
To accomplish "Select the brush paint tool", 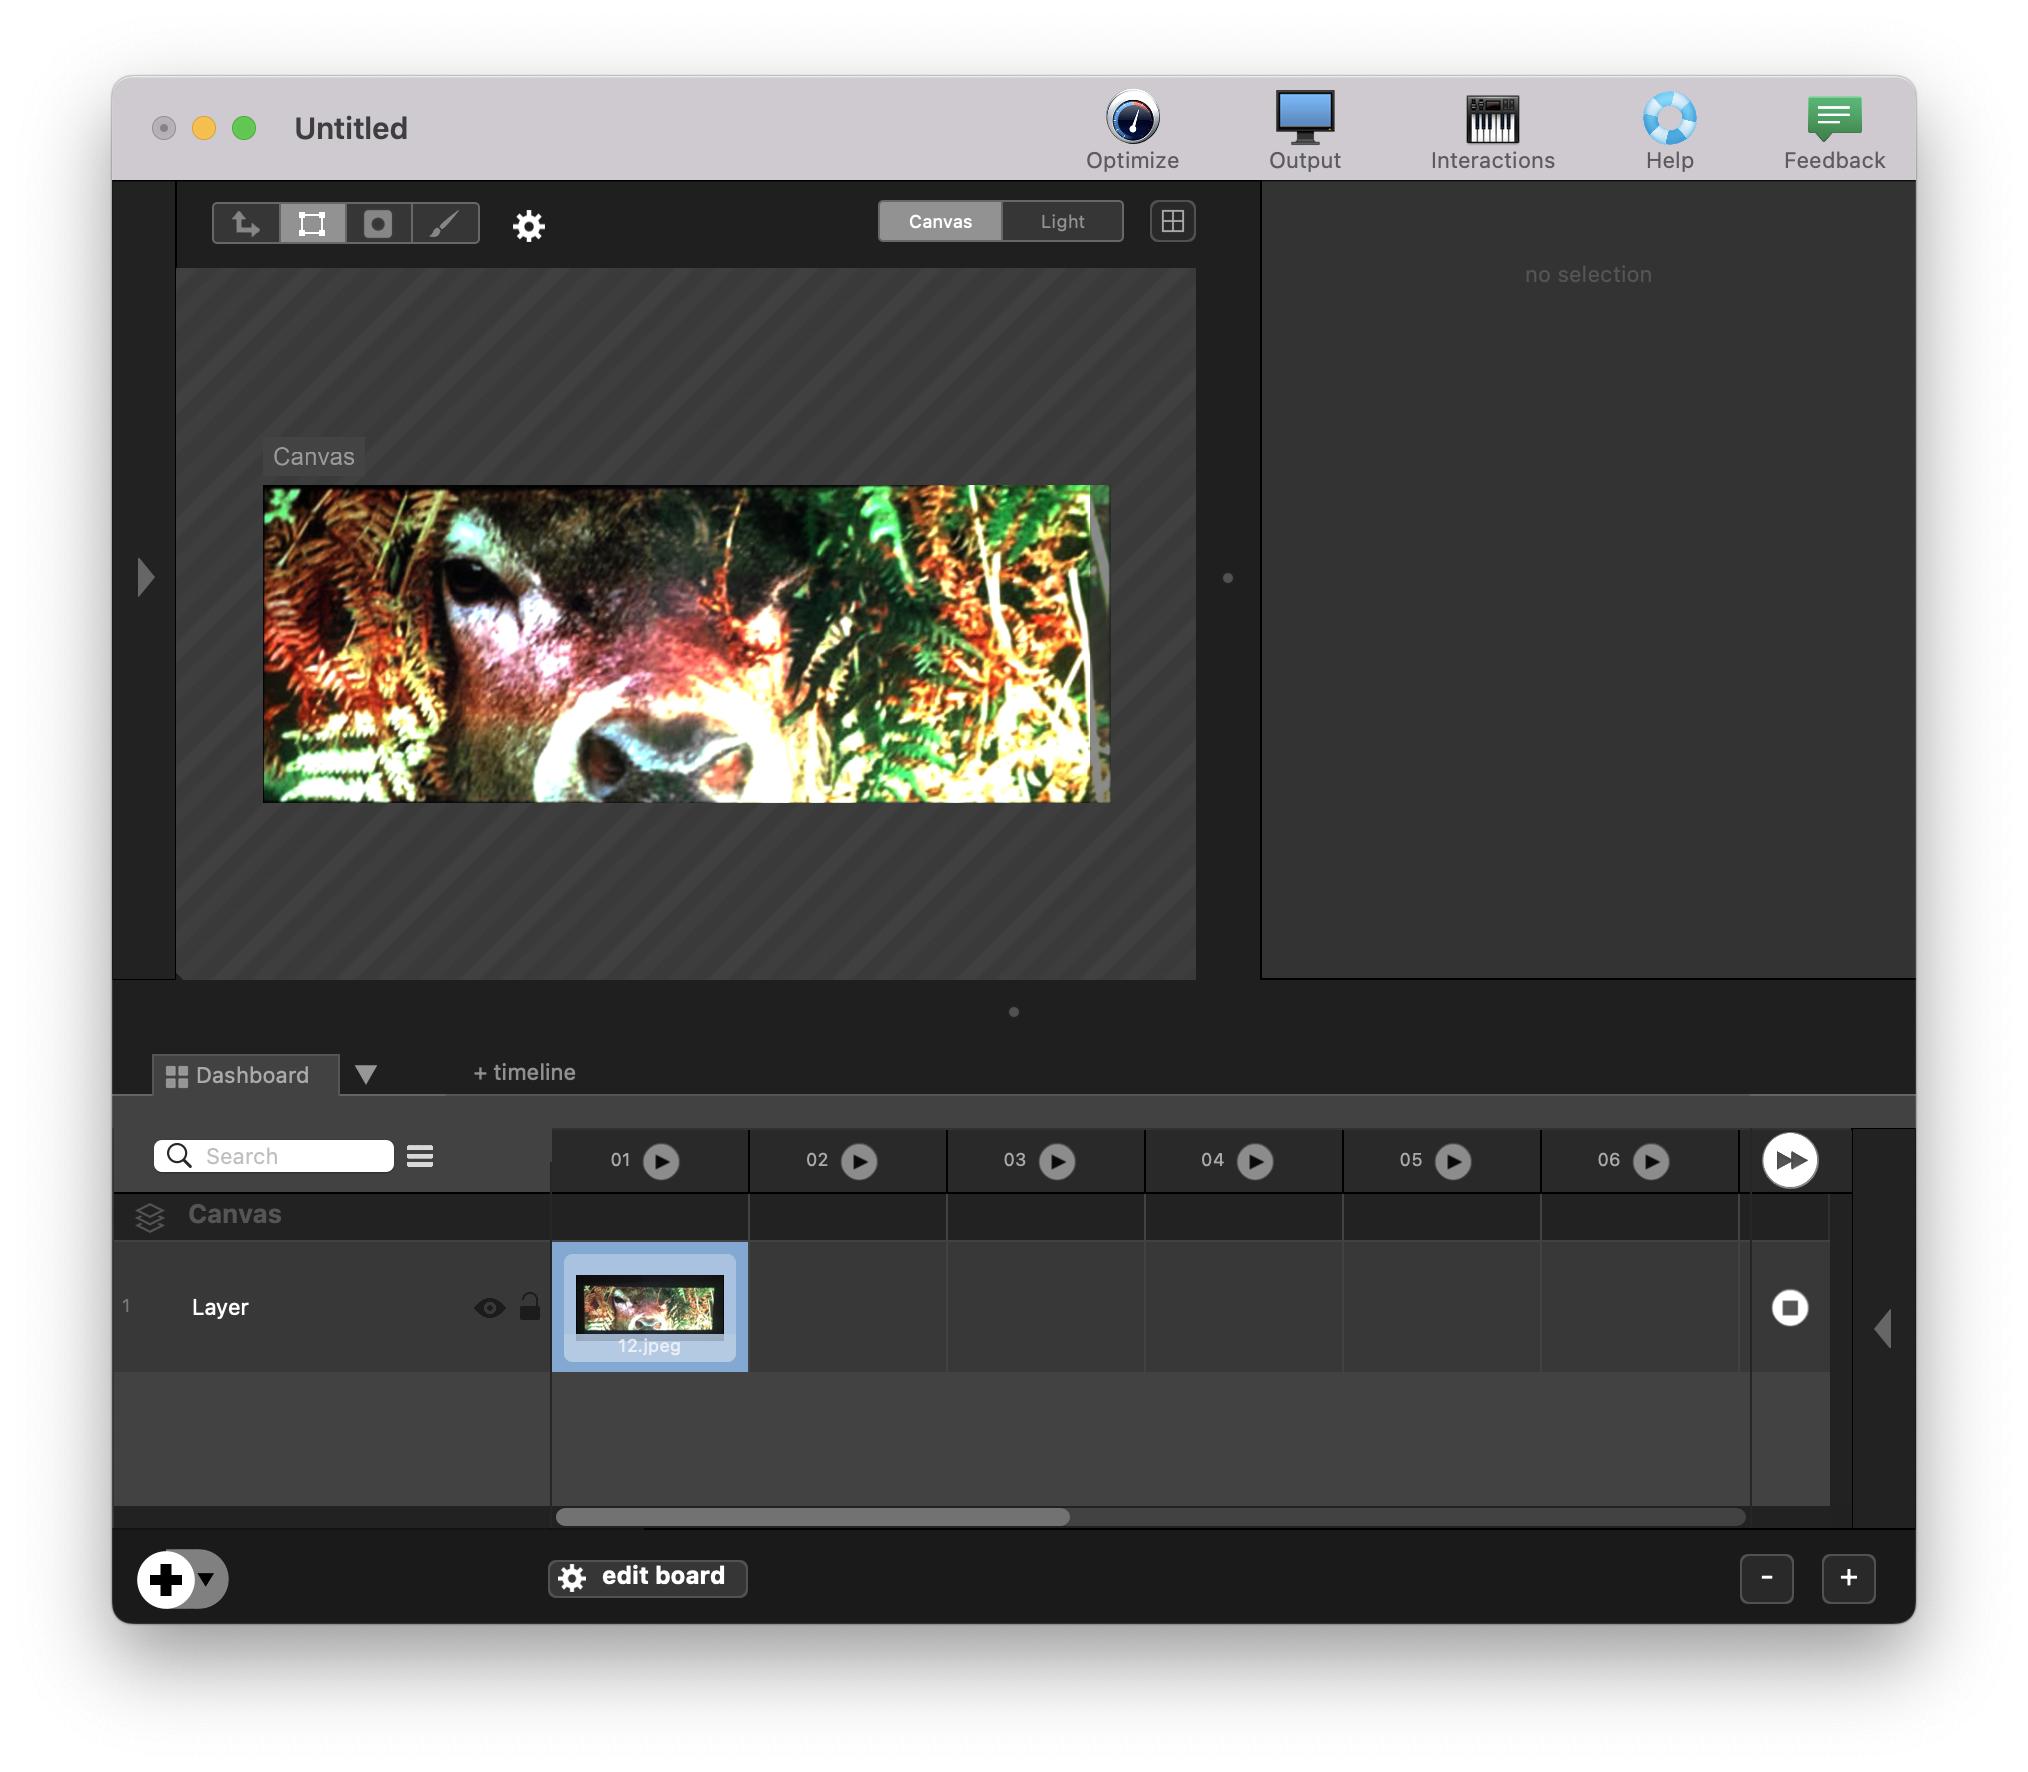I will [444, 223].
